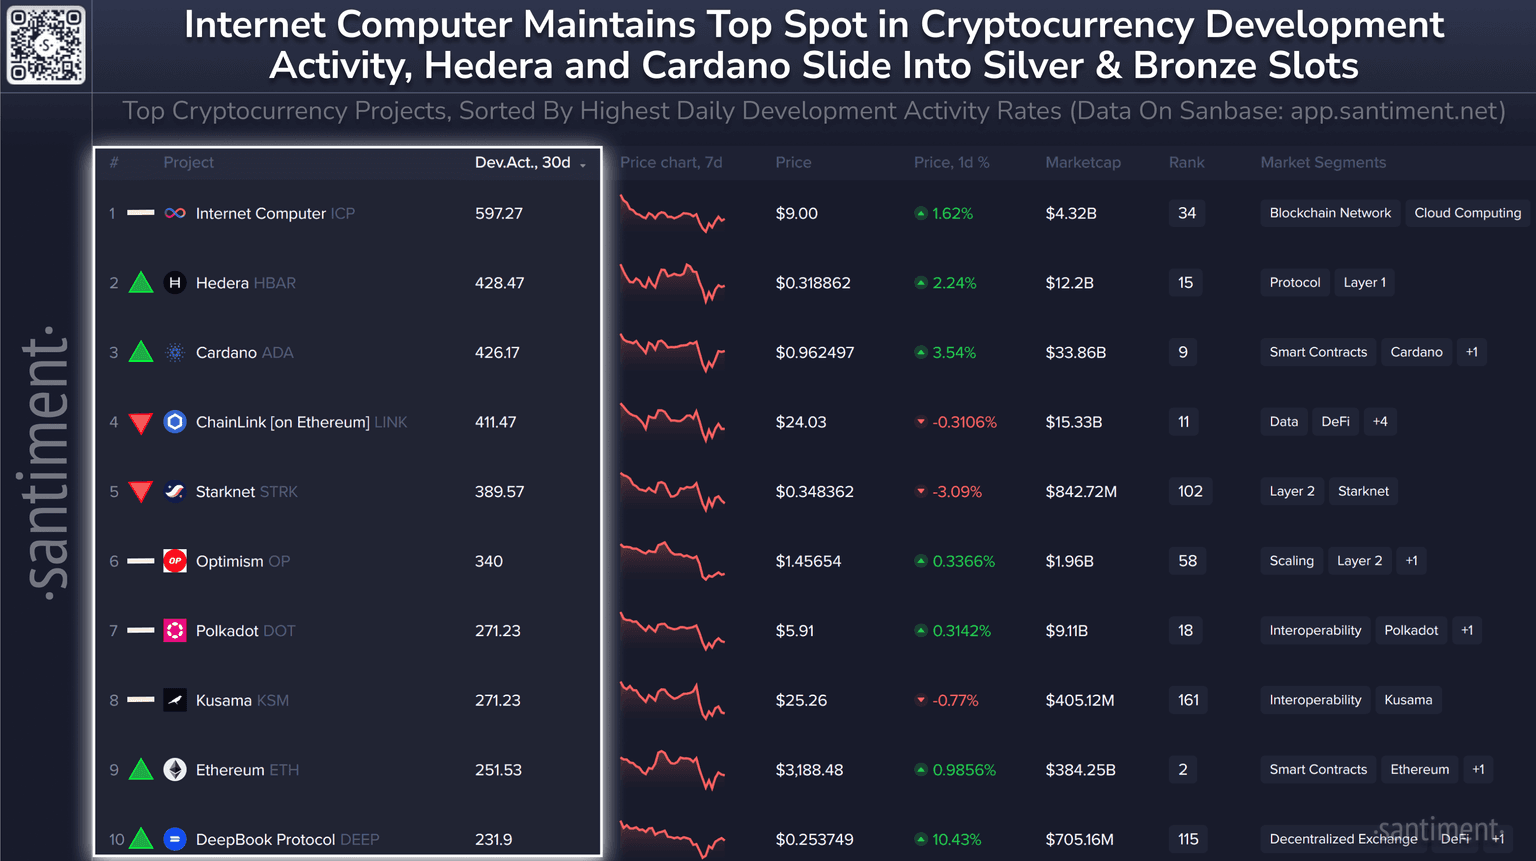The image size is (1536, 861).
Task: Open the Cloud Computing segment tag
Action: click(1467, 213)
